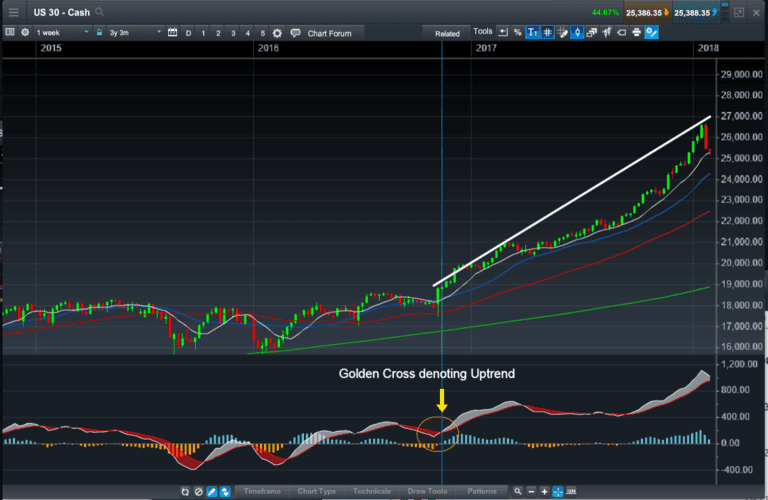Expand the 3y 3m range dropdown
The height and width of the screenshot is (500, 768).
point(132,33)
